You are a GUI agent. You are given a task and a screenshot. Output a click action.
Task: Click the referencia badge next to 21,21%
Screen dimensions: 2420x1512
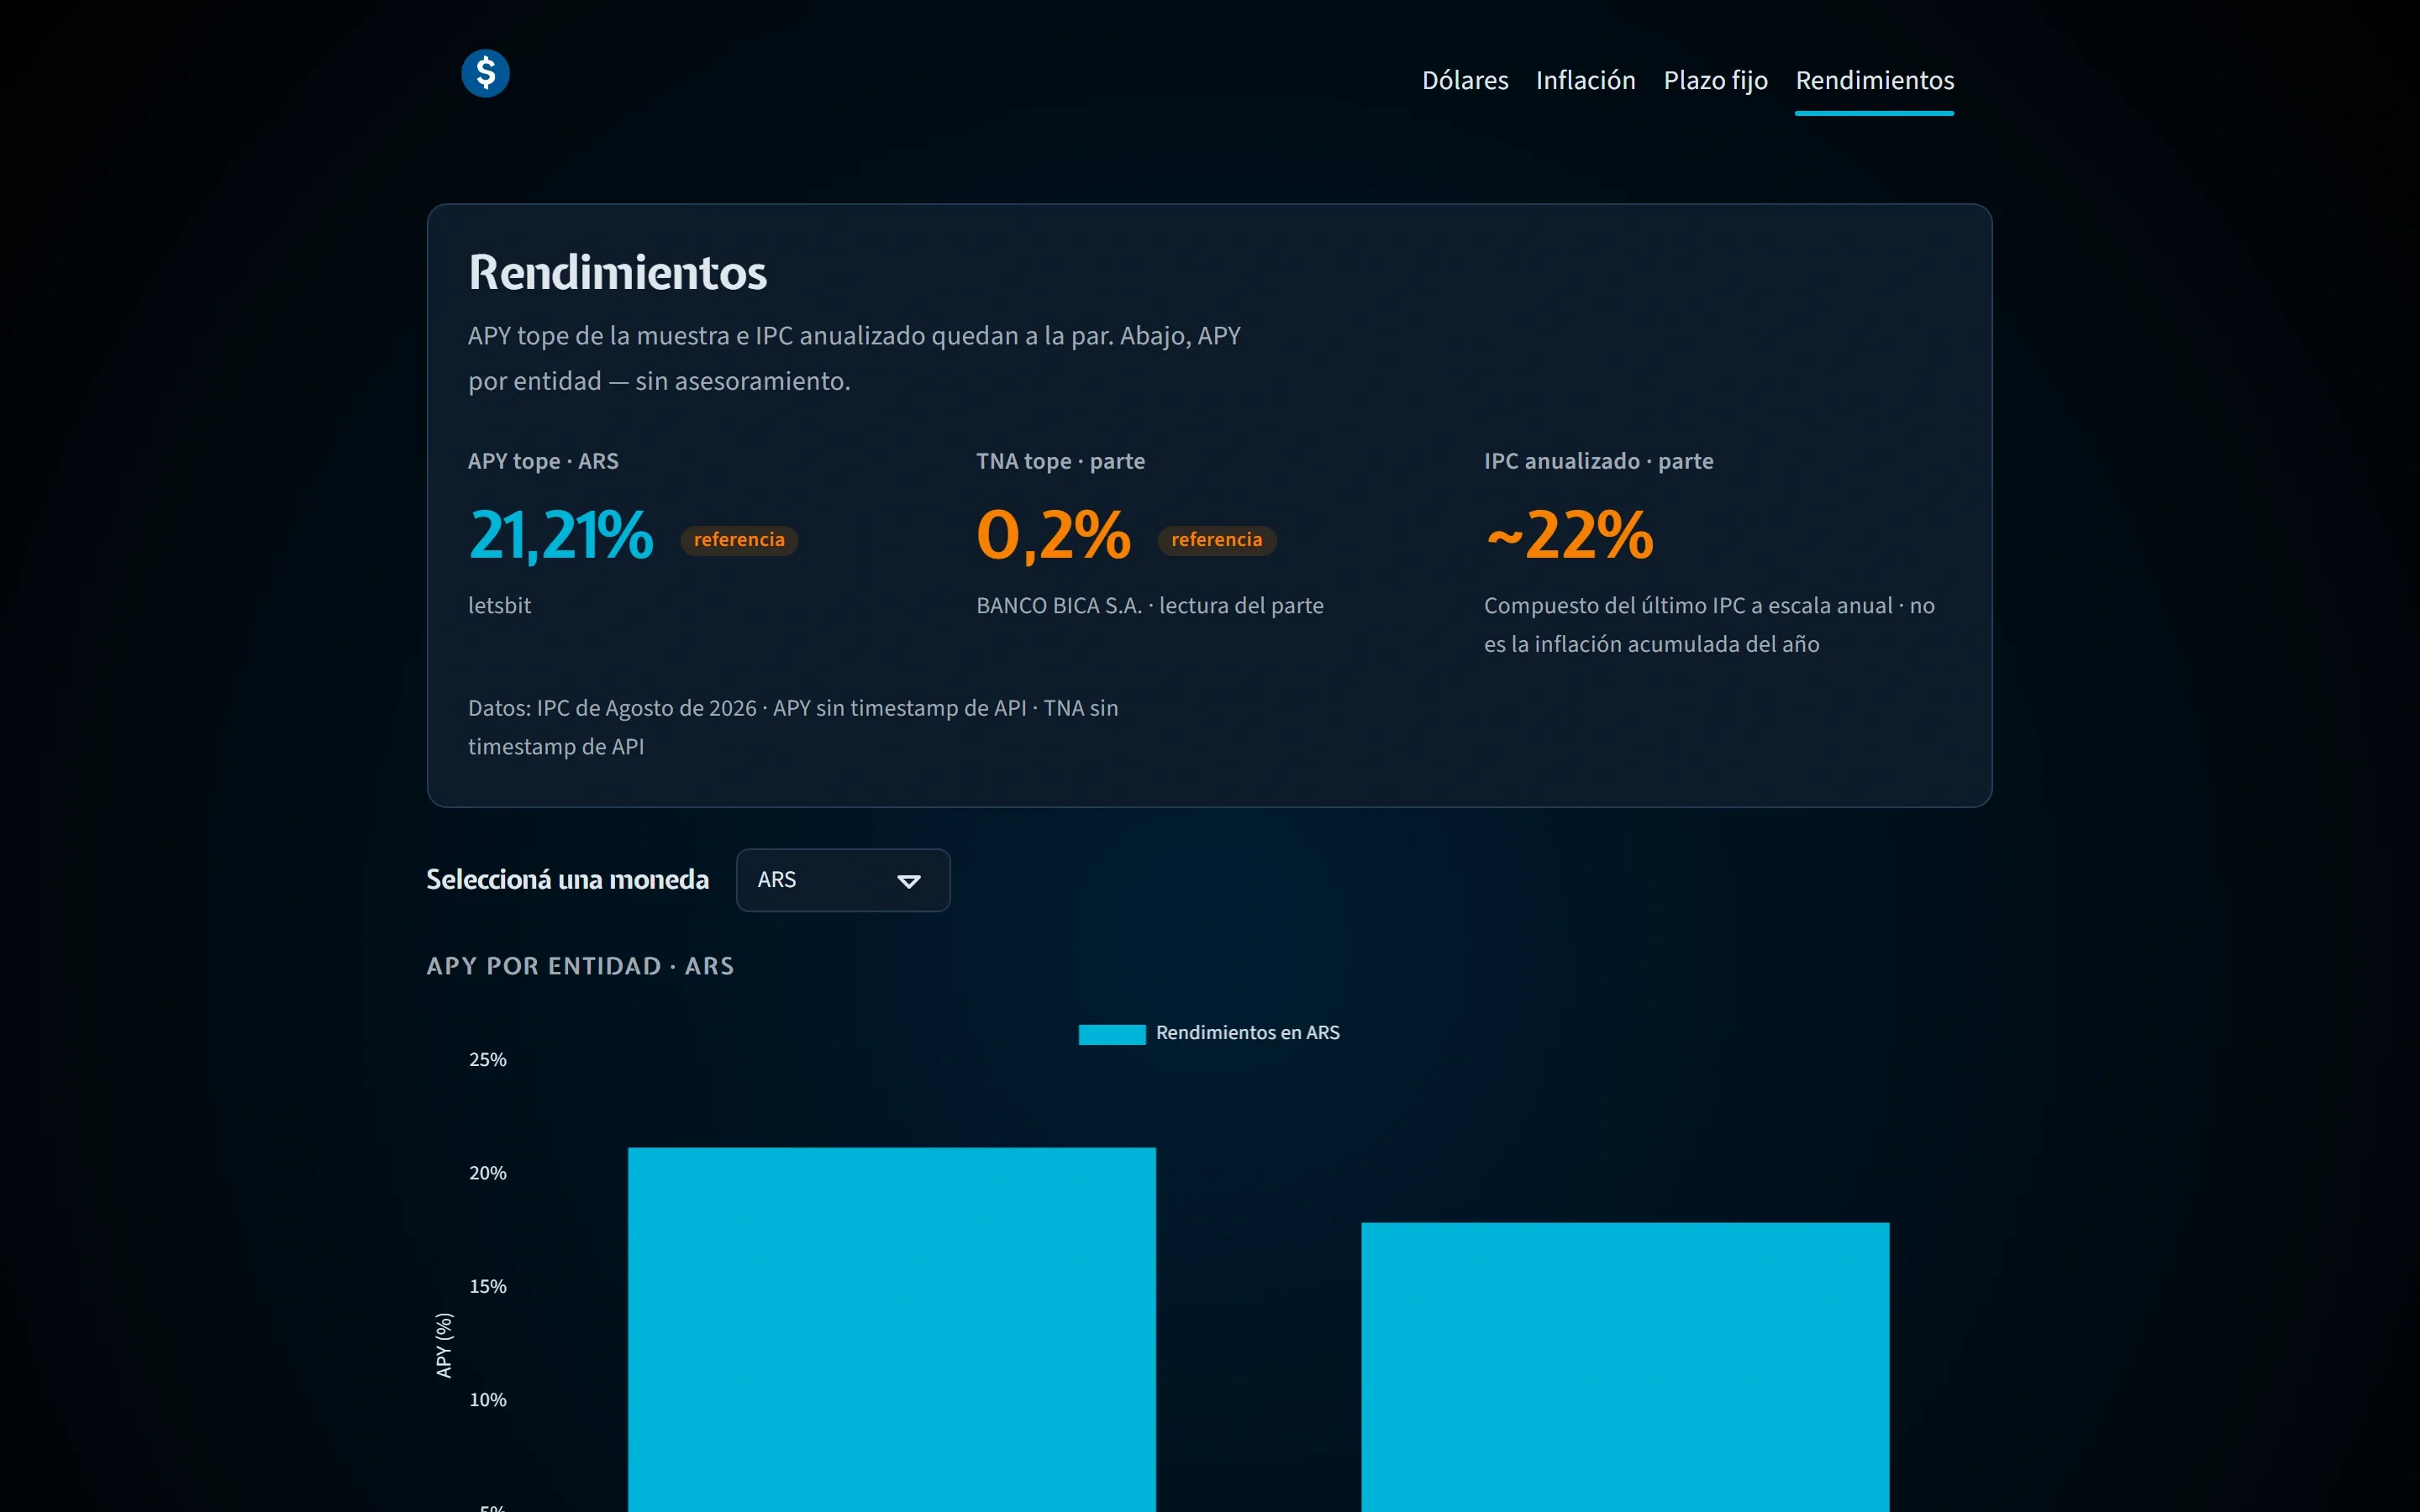tap(739, 540)
